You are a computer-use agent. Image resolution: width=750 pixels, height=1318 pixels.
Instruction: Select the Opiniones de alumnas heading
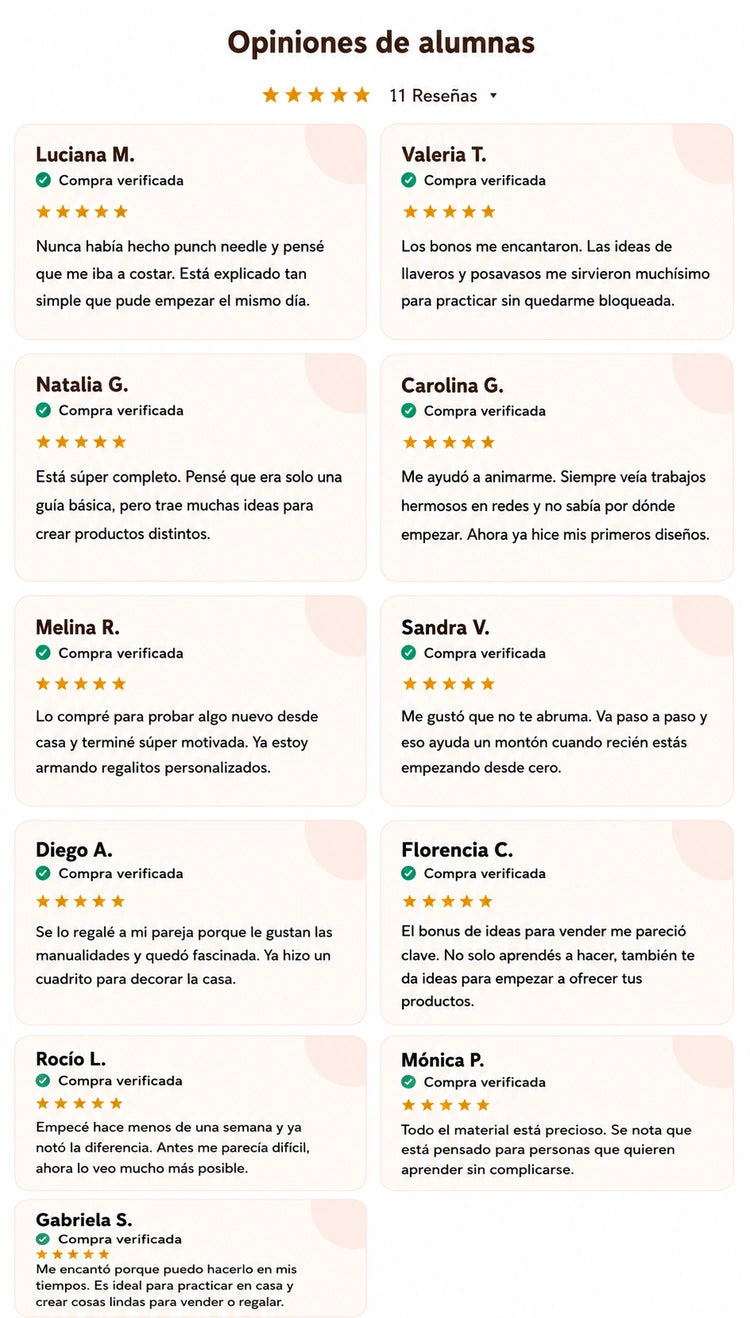point(381,42)
